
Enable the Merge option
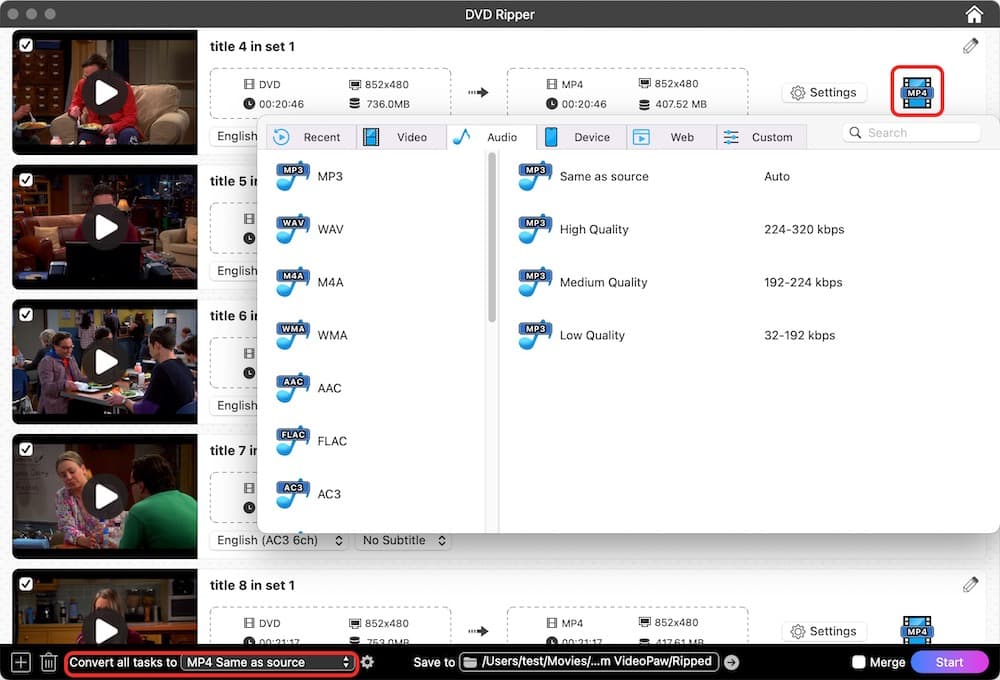pos(858,661)
